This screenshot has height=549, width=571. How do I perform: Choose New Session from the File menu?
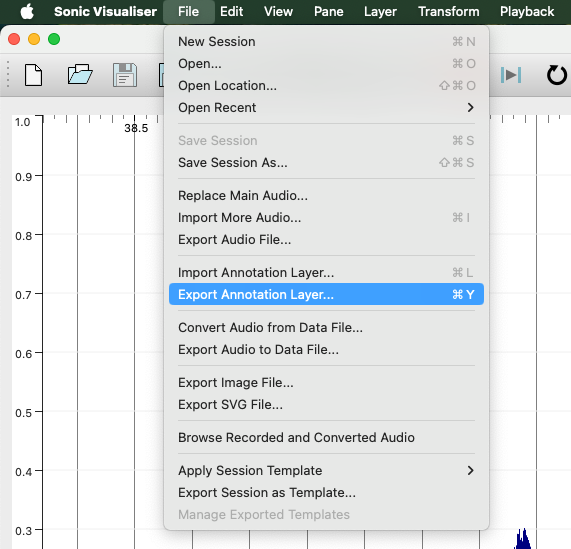(x=326, y=42)
